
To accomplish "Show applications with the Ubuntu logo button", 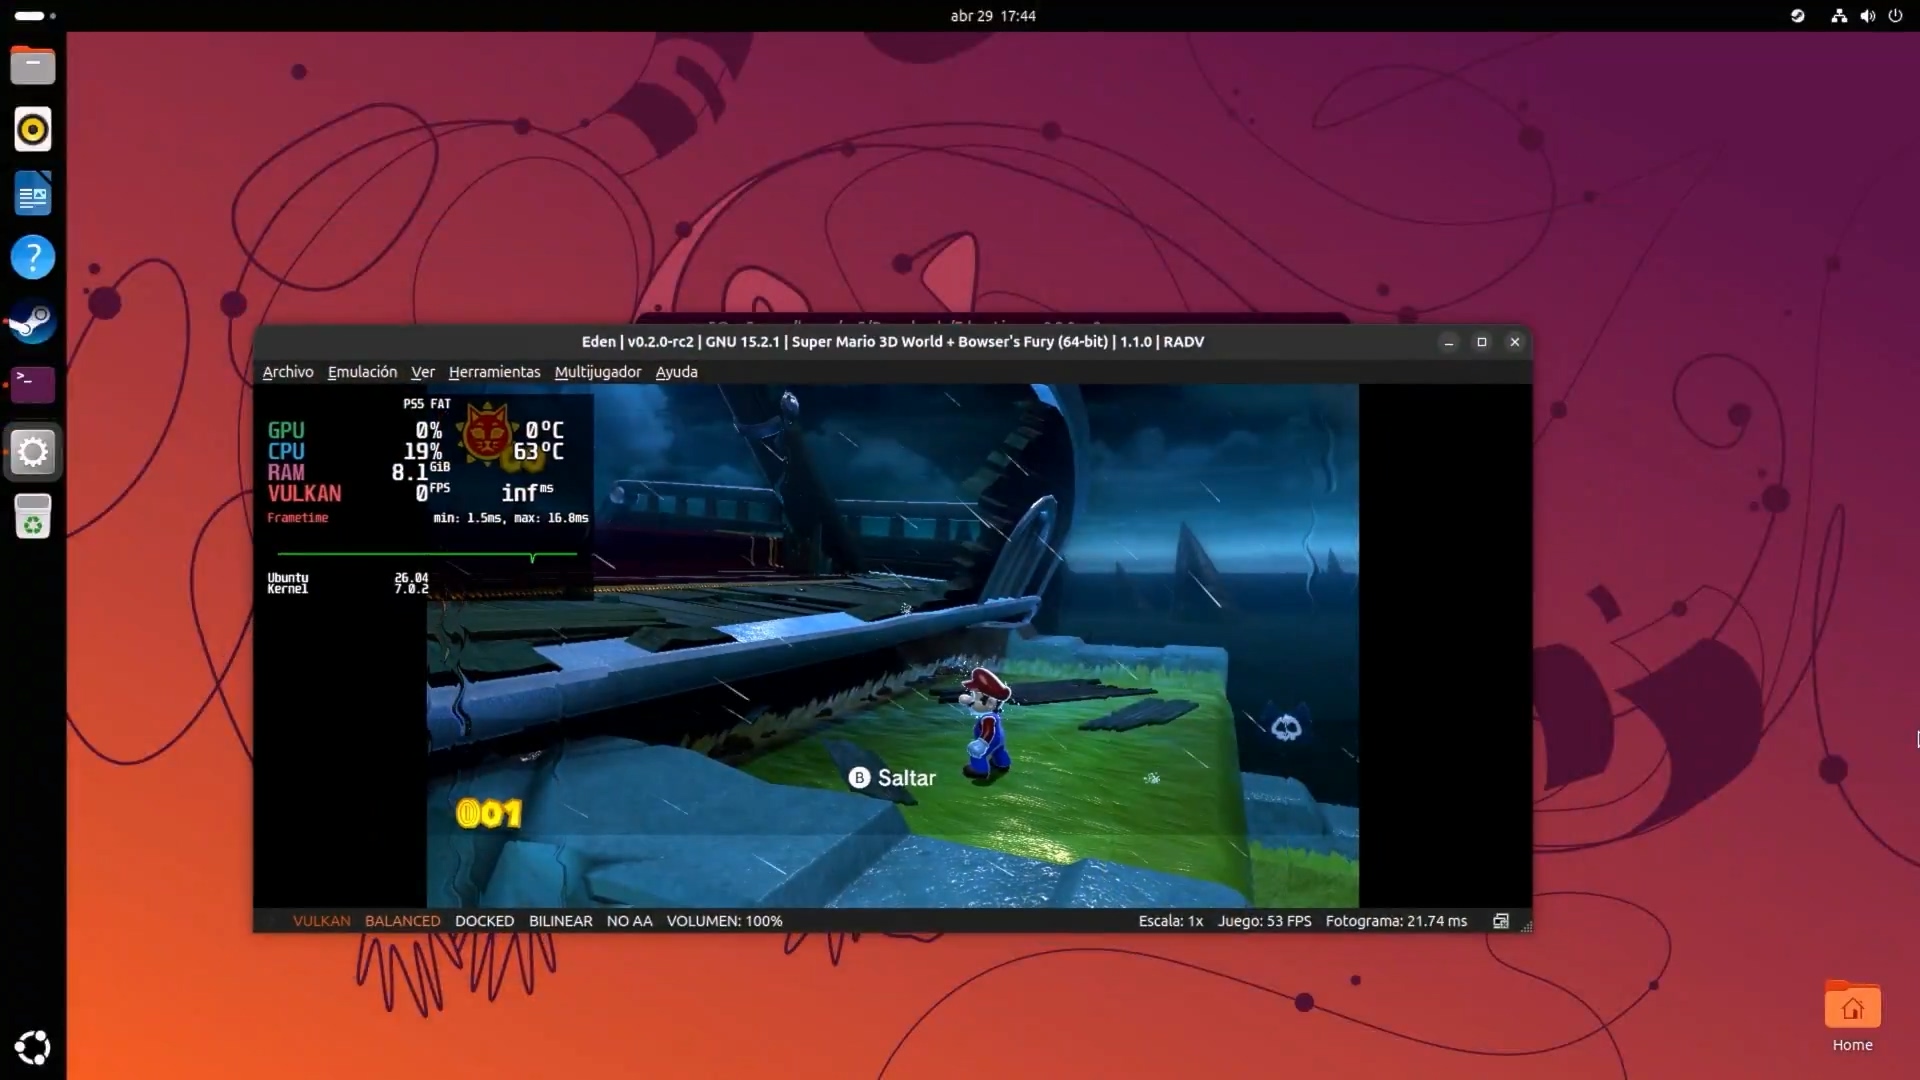I will [x=33, y=1047].
